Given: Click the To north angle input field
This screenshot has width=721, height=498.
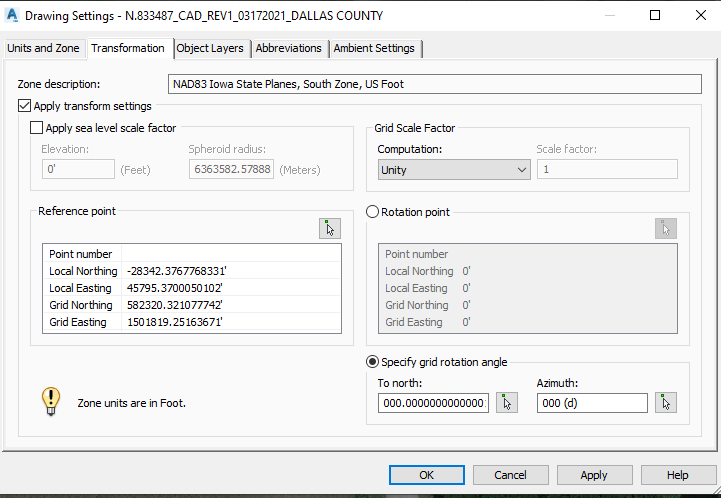Looking at the screenshot, I should (x=433, y=403).
